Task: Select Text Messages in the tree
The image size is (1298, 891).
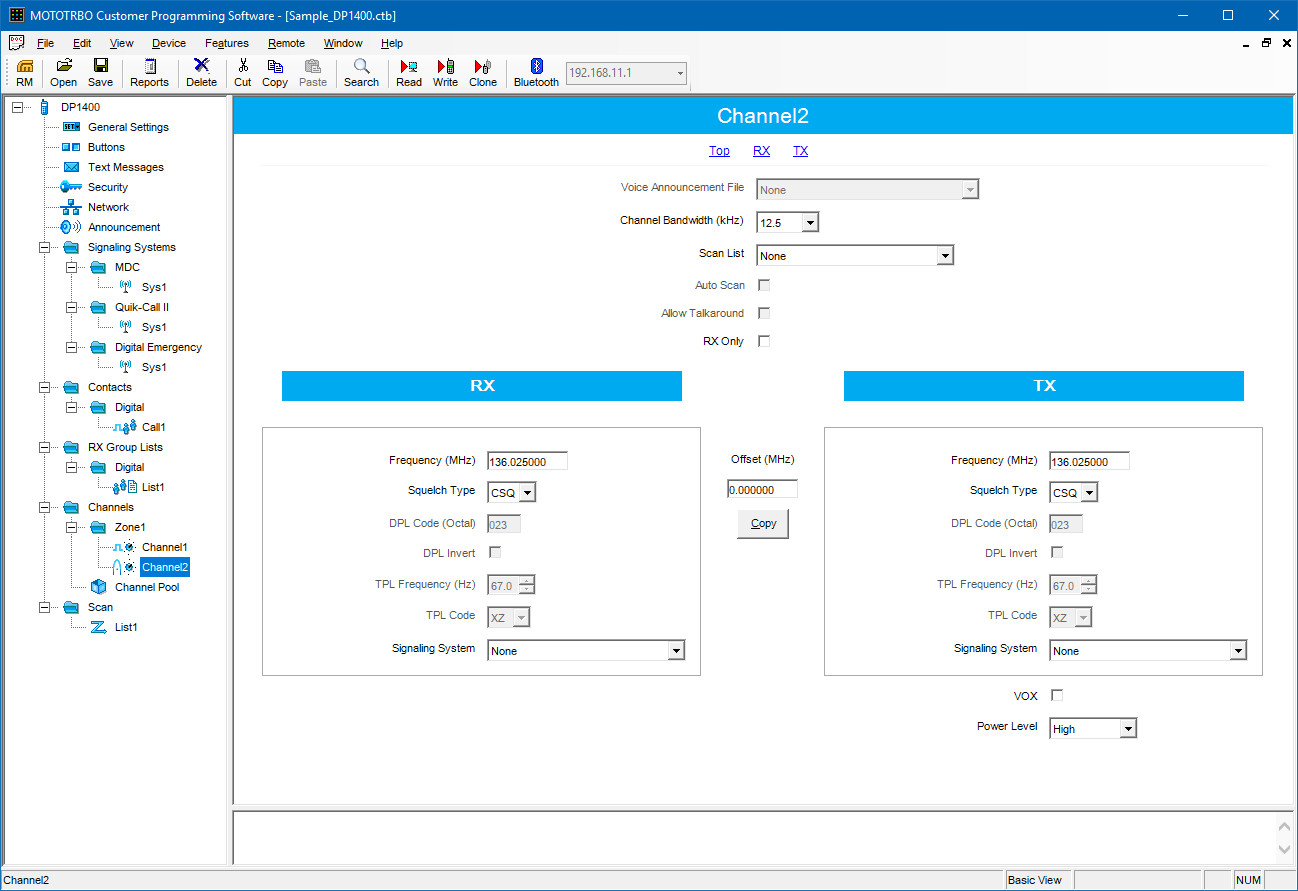Action: (125, 167)
